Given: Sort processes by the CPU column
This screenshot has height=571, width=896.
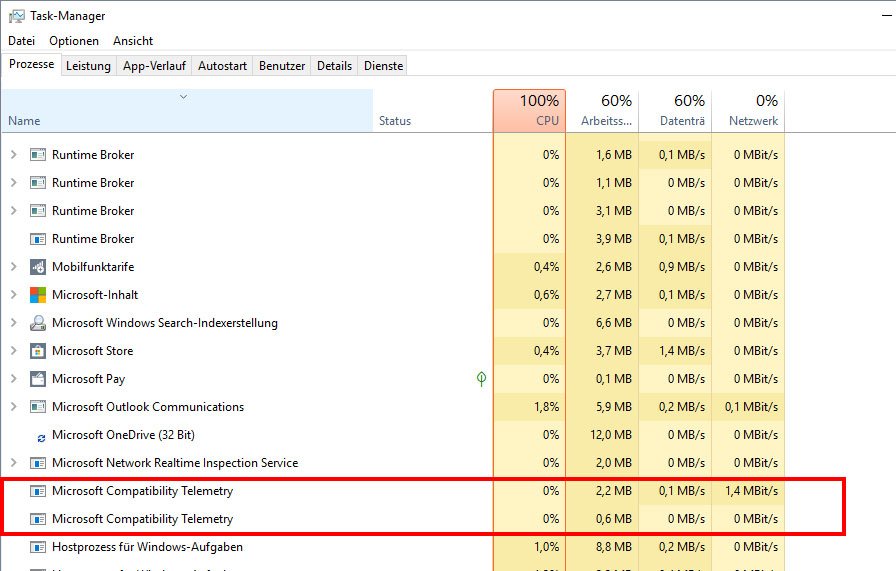Looking at the screenshot, I should [529, 111].
